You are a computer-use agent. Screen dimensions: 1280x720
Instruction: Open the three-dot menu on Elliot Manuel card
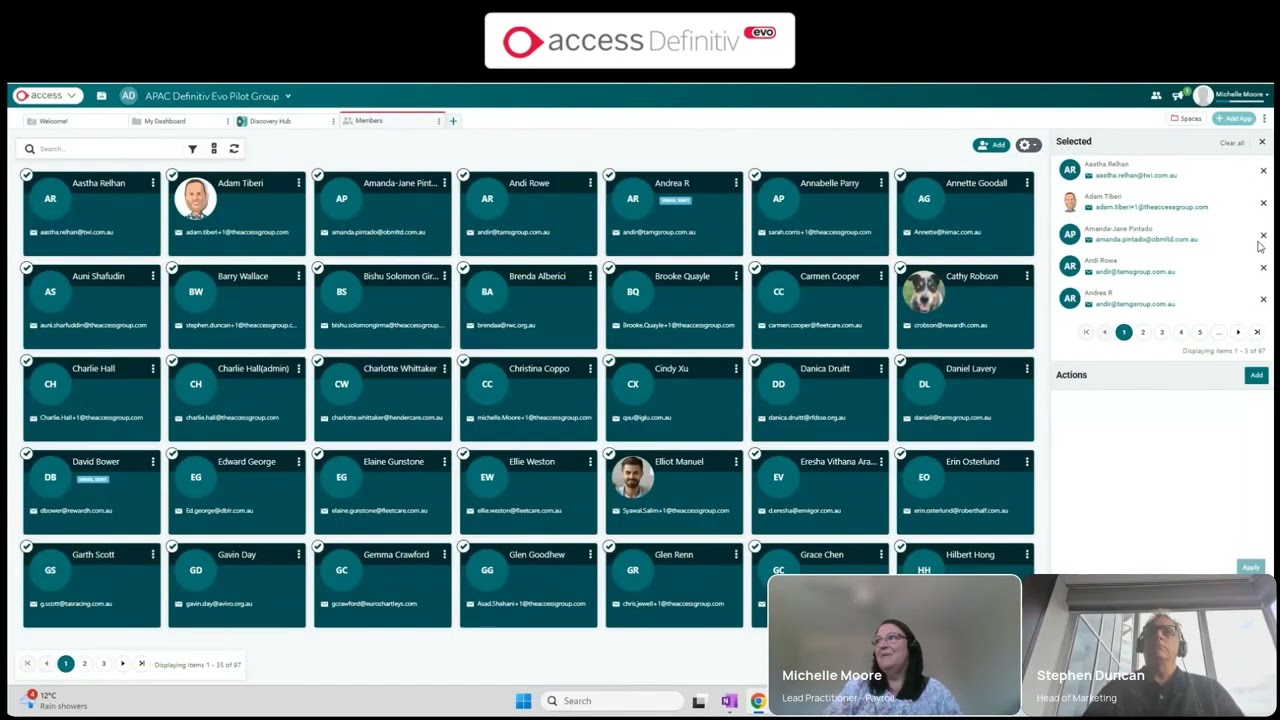(736, 462)
